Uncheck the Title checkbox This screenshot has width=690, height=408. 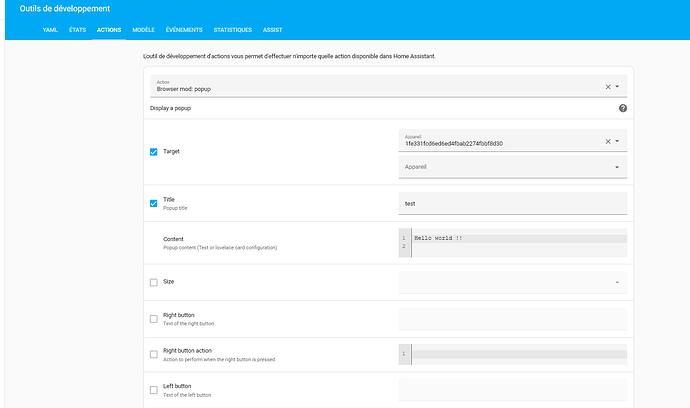[153, 203]
